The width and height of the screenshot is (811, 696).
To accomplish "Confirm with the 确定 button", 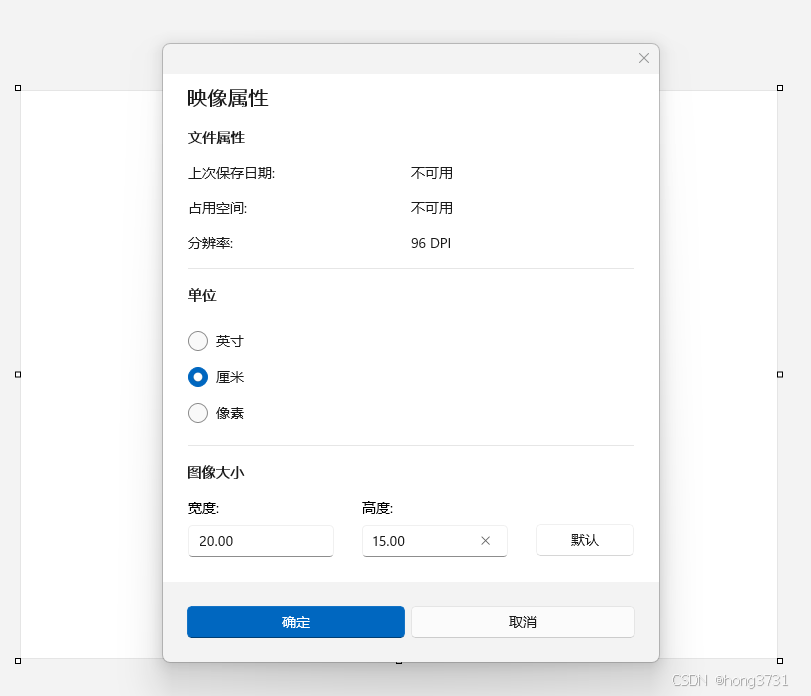I will coord(296,622).
